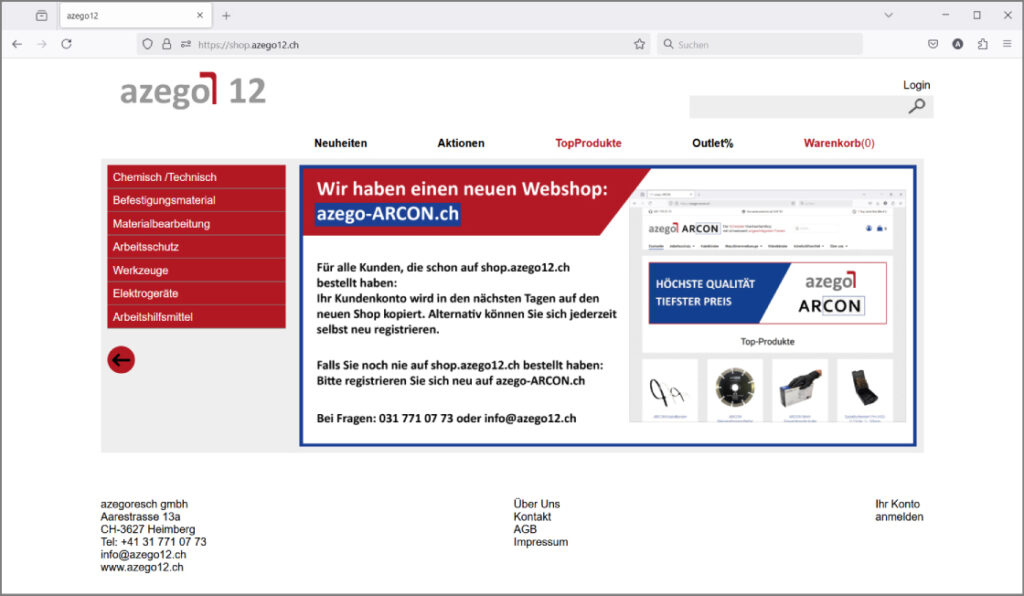Bookmark this page with star icon

click(x=639, y=44)
